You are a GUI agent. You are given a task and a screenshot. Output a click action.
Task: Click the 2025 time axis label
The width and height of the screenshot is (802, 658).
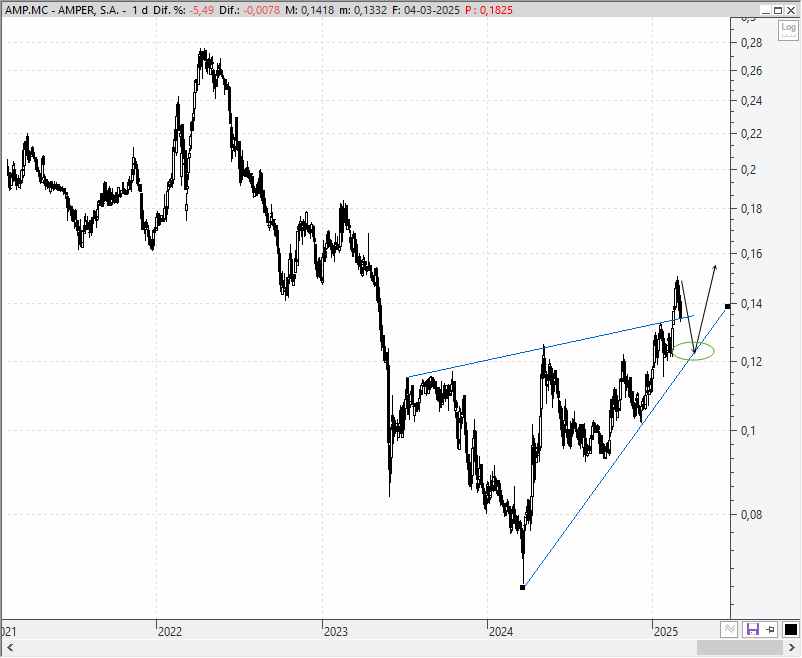coord(666,631)
